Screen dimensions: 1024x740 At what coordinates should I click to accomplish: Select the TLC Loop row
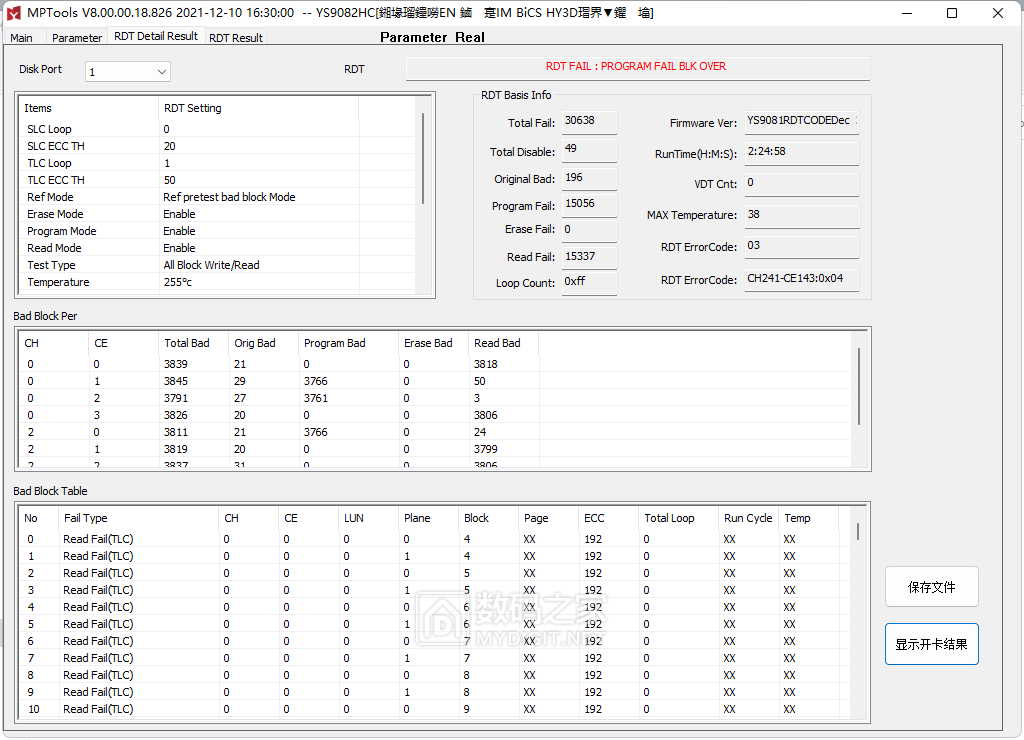coord(217,163)
